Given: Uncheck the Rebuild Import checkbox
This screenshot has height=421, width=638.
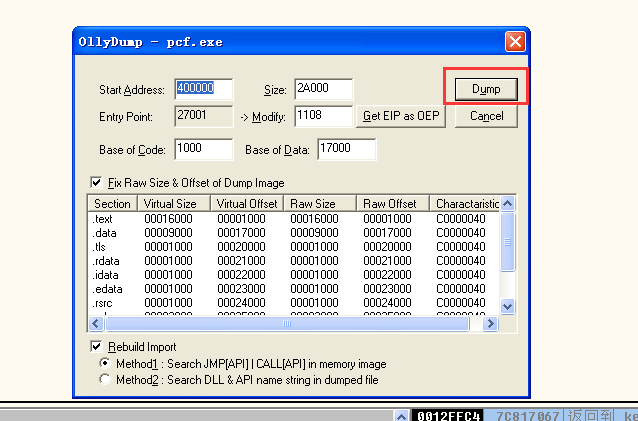Looking at the screenshot, I should pyautogui.click(x=97, y=347).
